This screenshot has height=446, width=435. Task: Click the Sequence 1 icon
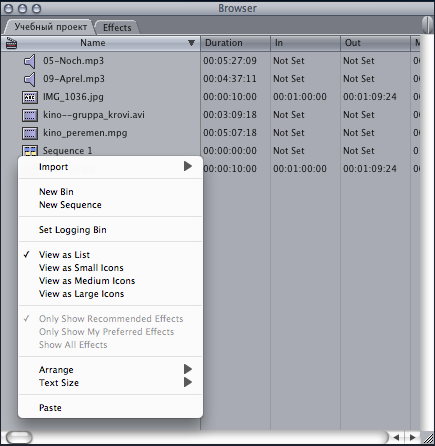30,150
